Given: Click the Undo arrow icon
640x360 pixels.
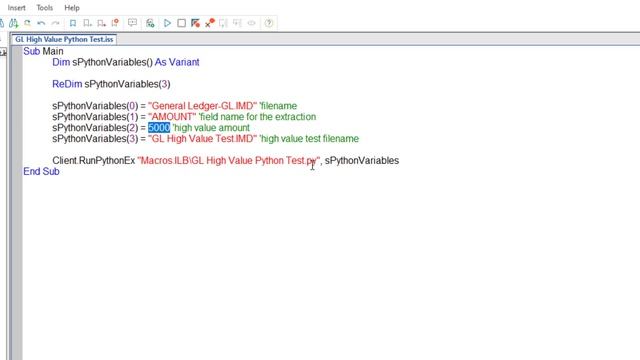Looking at the screenshot, I should tap(41, 23).
